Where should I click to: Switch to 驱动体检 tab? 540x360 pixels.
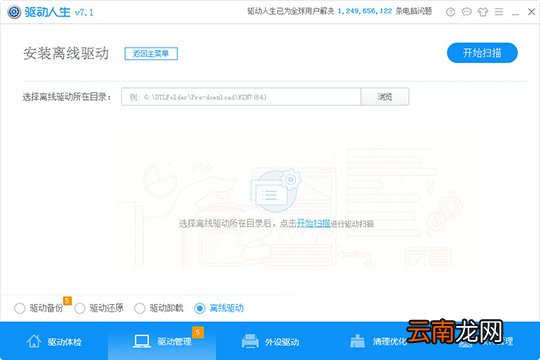click(54, 341)
